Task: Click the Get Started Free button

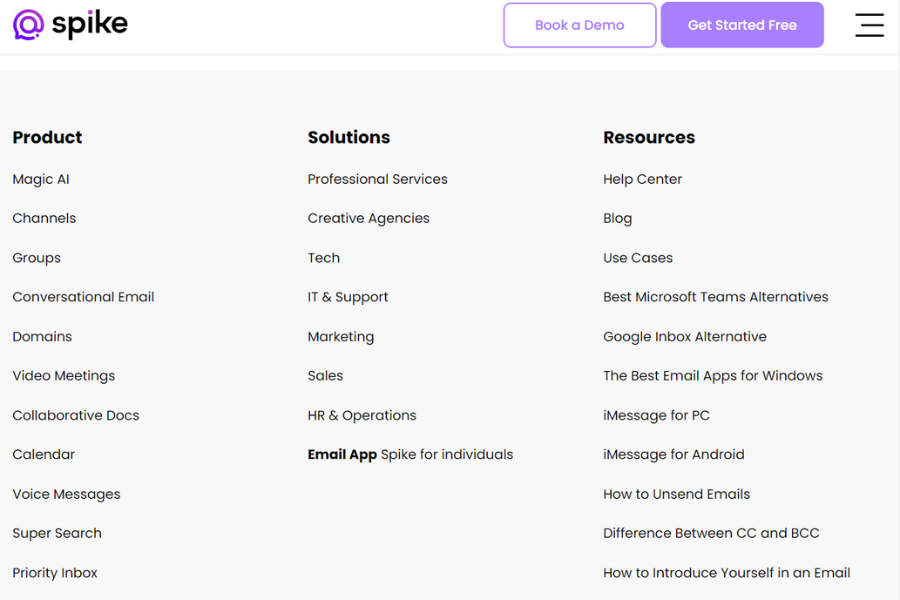Action: pos(742,24)
